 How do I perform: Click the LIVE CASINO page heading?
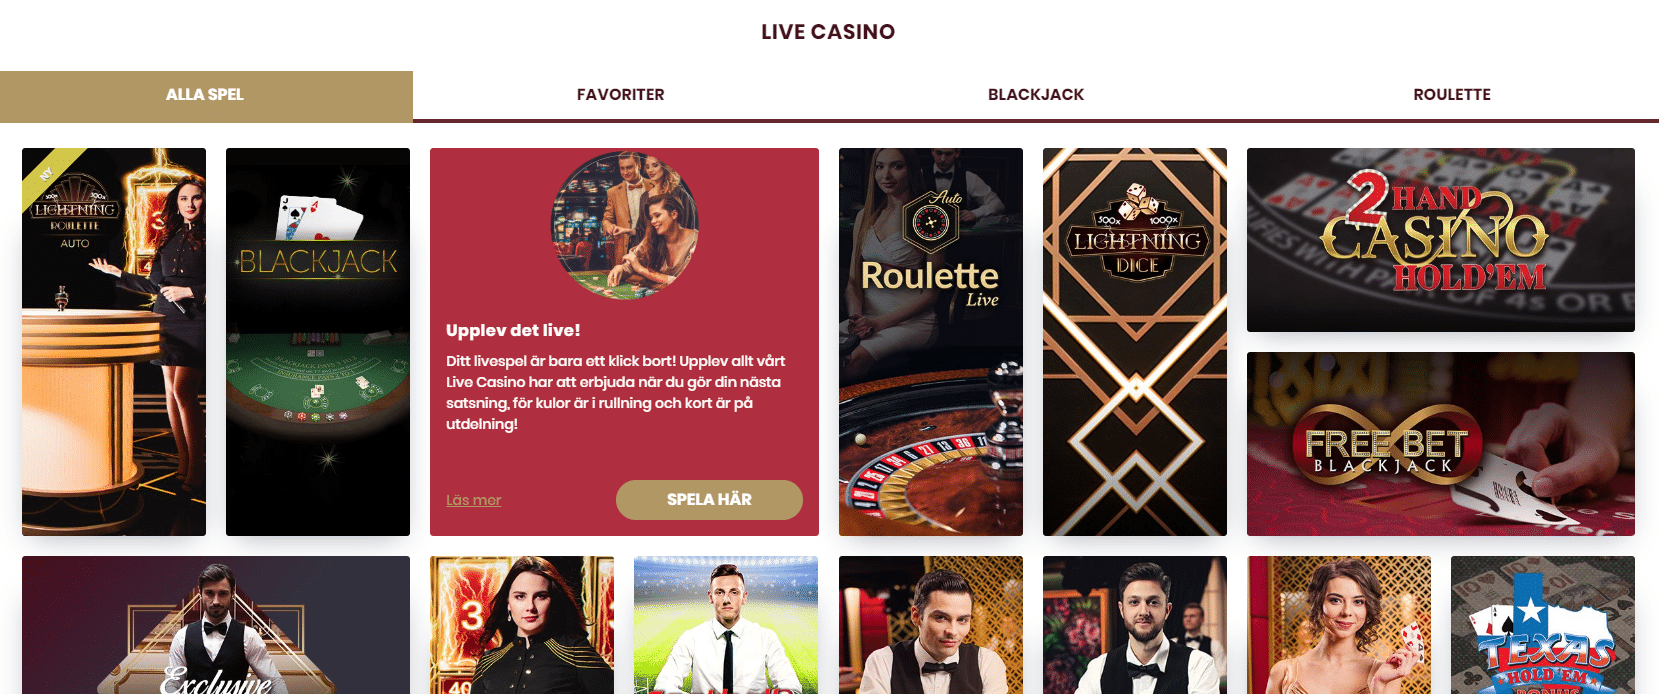[x=828, y=32]
